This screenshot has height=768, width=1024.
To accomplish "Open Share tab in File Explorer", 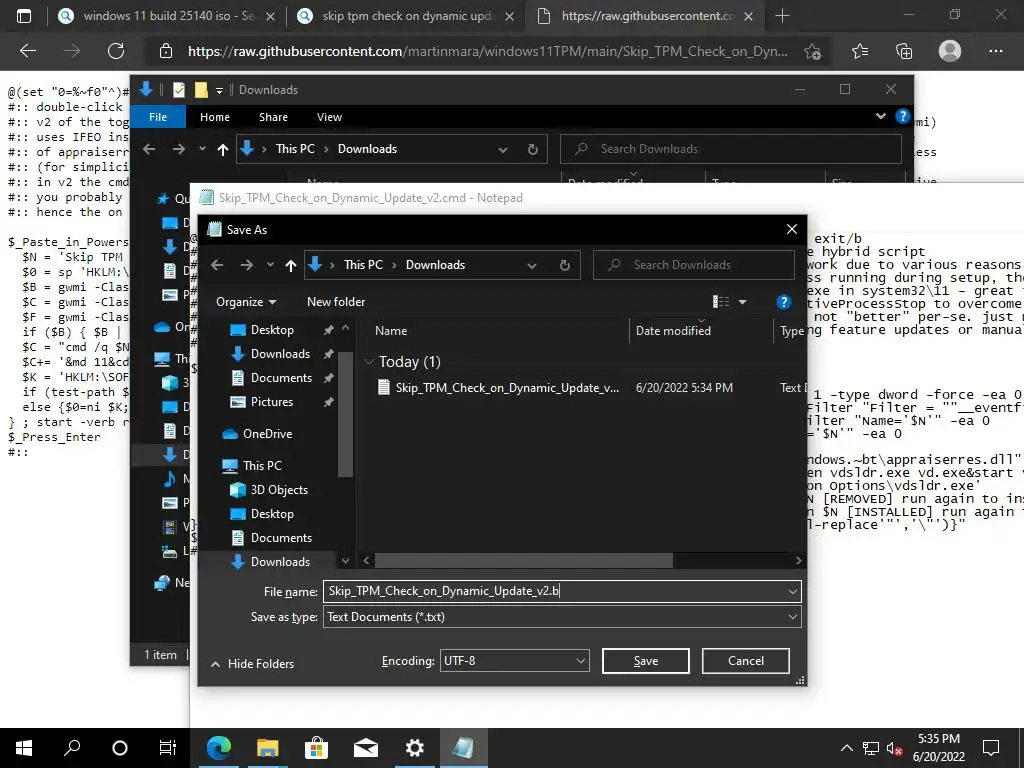I will click(x=273, y=117).
